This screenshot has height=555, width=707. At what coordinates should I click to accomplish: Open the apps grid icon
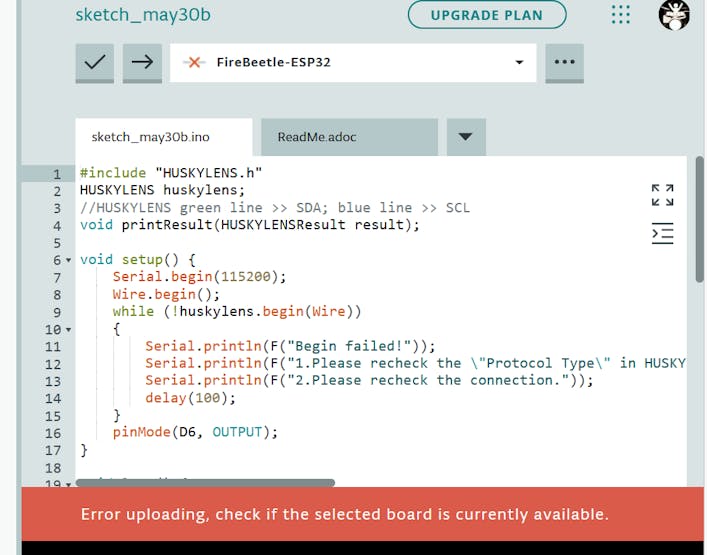[x=621, y=15]
